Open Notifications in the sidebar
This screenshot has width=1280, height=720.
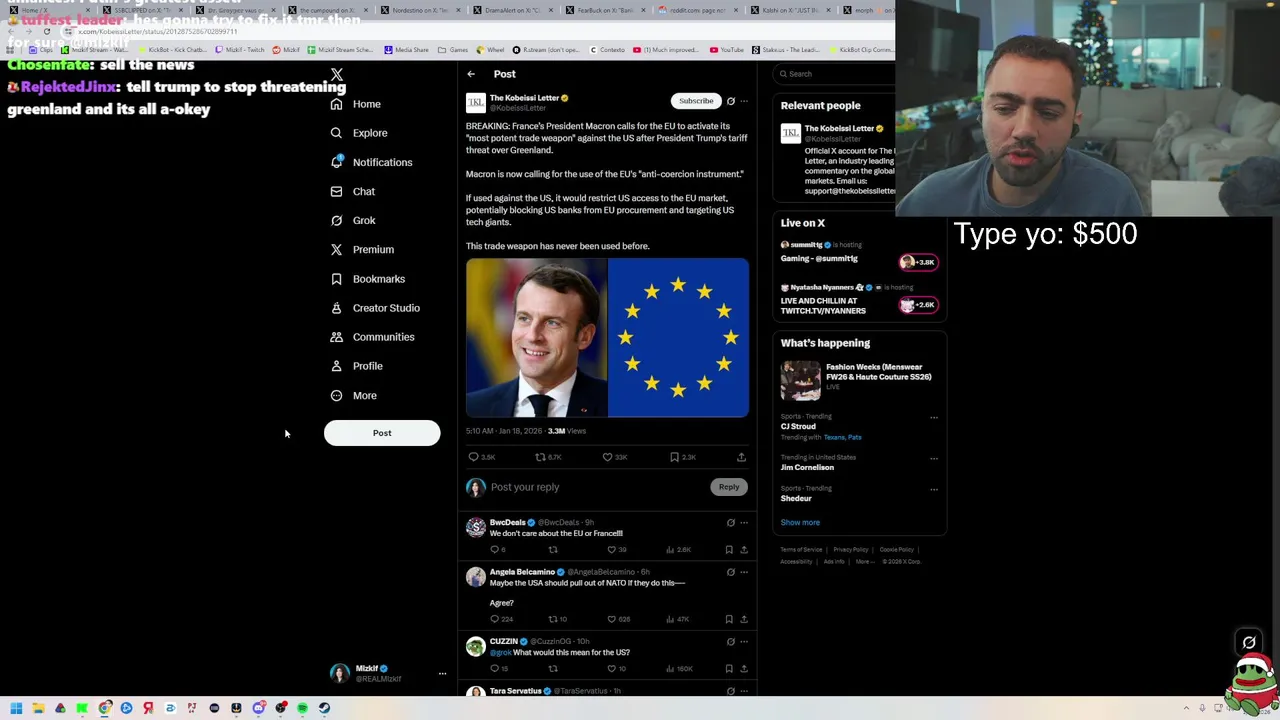[x=370, y=162]
